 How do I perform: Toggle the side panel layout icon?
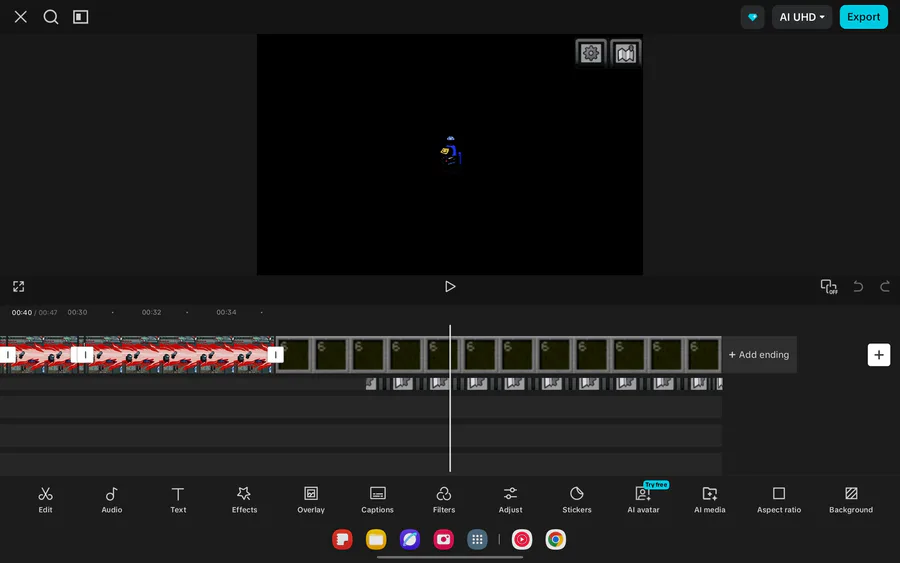(x=80, y=17)
